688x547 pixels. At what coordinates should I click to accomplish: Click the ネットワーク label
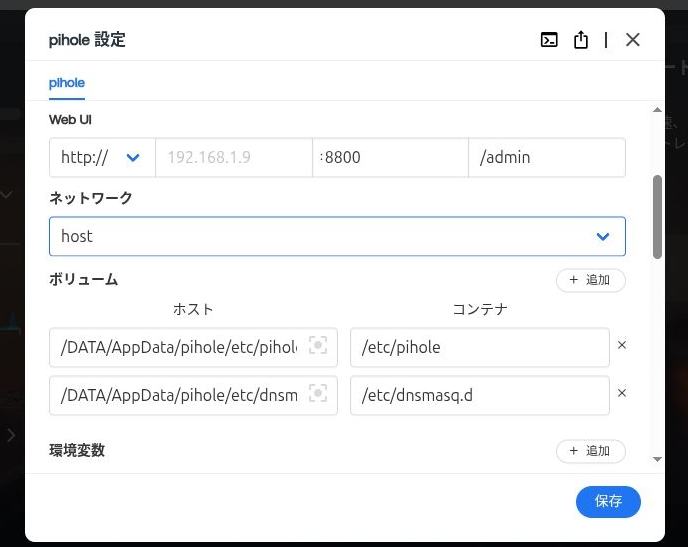tap(90, 198)
